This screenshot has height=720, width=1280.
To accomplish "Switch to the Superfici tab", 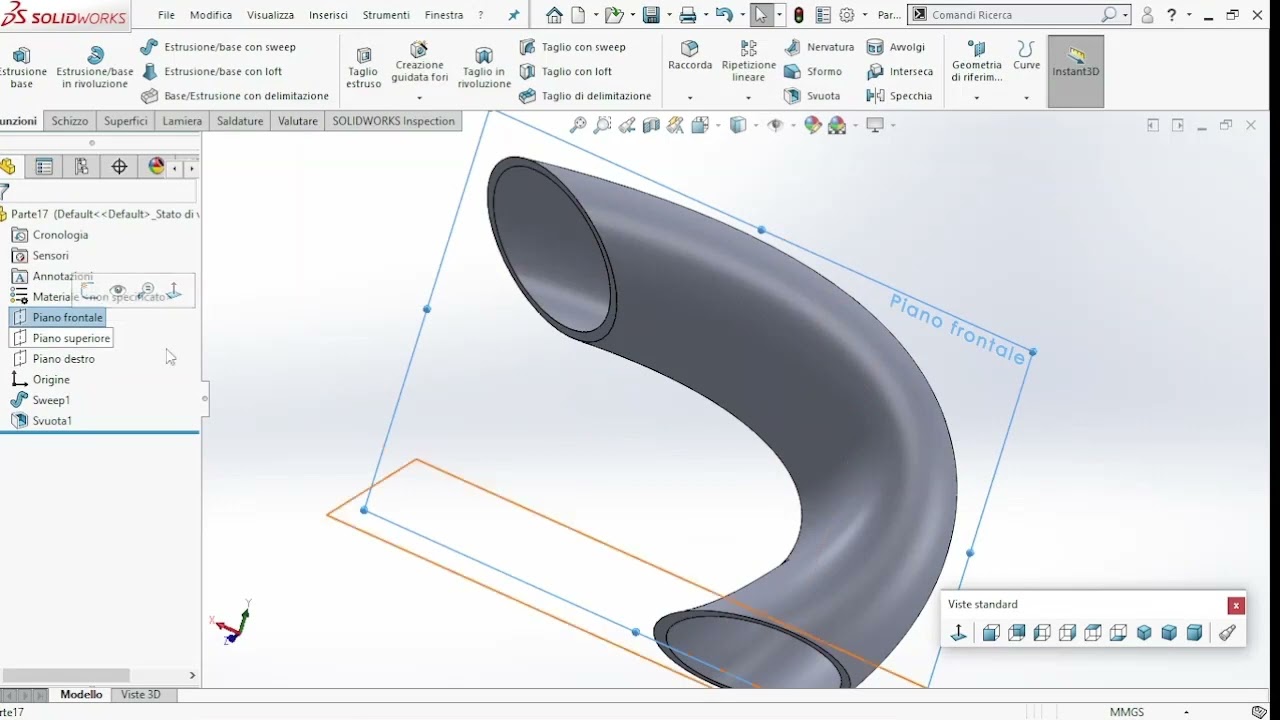I will coord(126,121).
